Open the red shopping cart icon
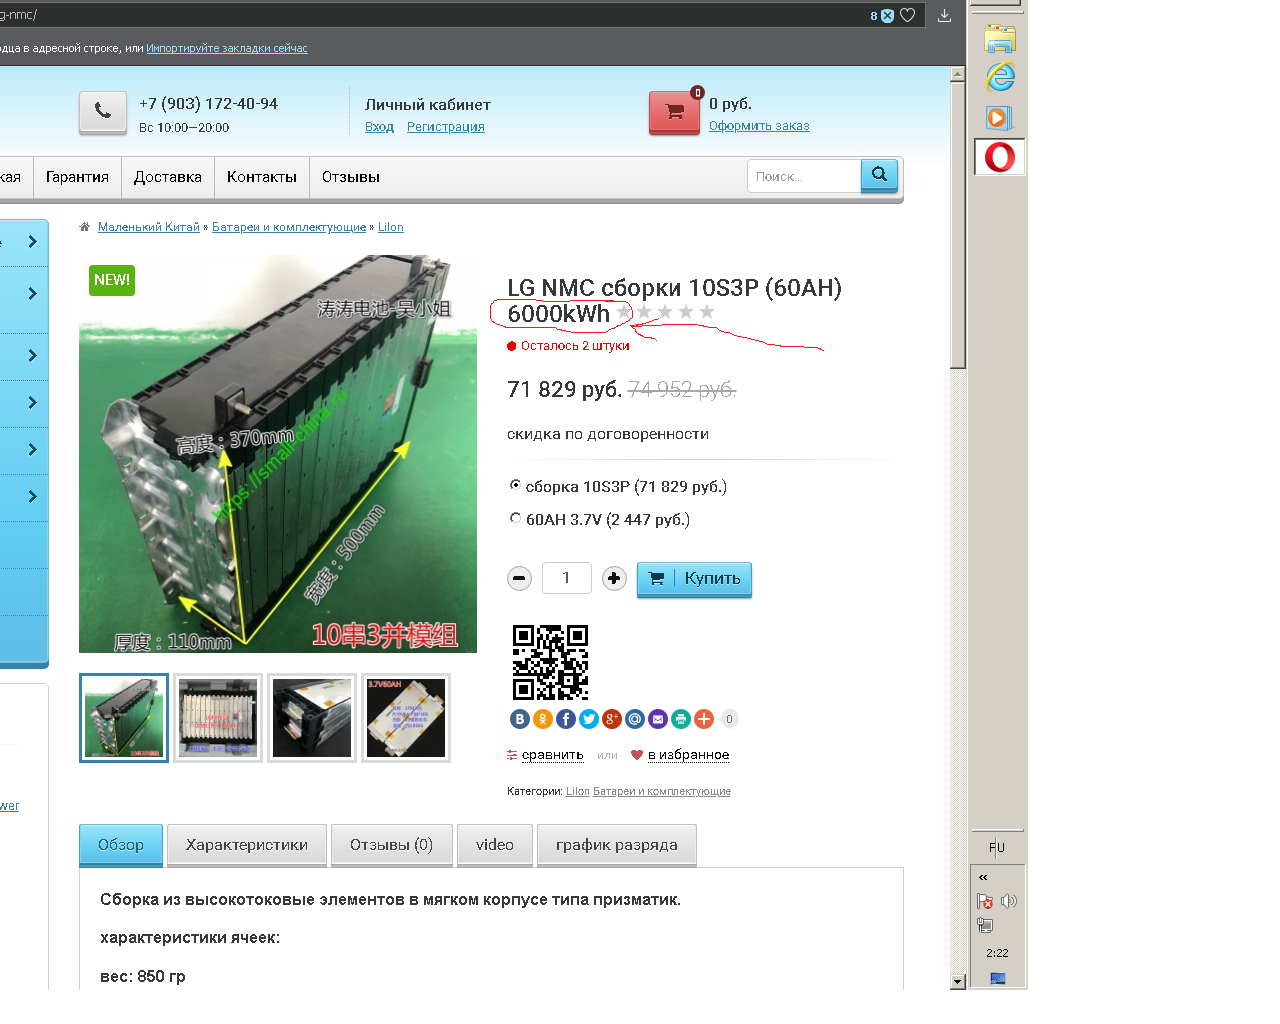Screen dimensions: 1280x1024 (x=675, y=112)
